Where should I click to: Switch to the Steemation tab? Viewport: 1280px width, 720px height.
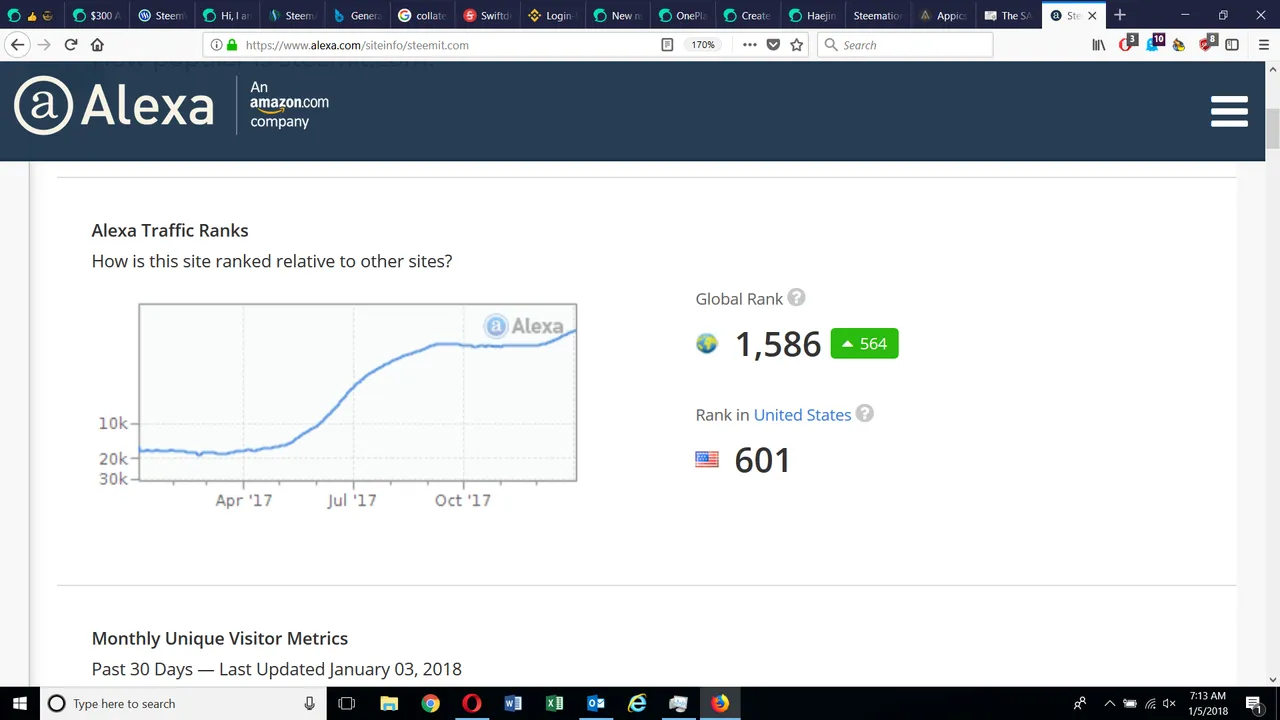[877, 15]
